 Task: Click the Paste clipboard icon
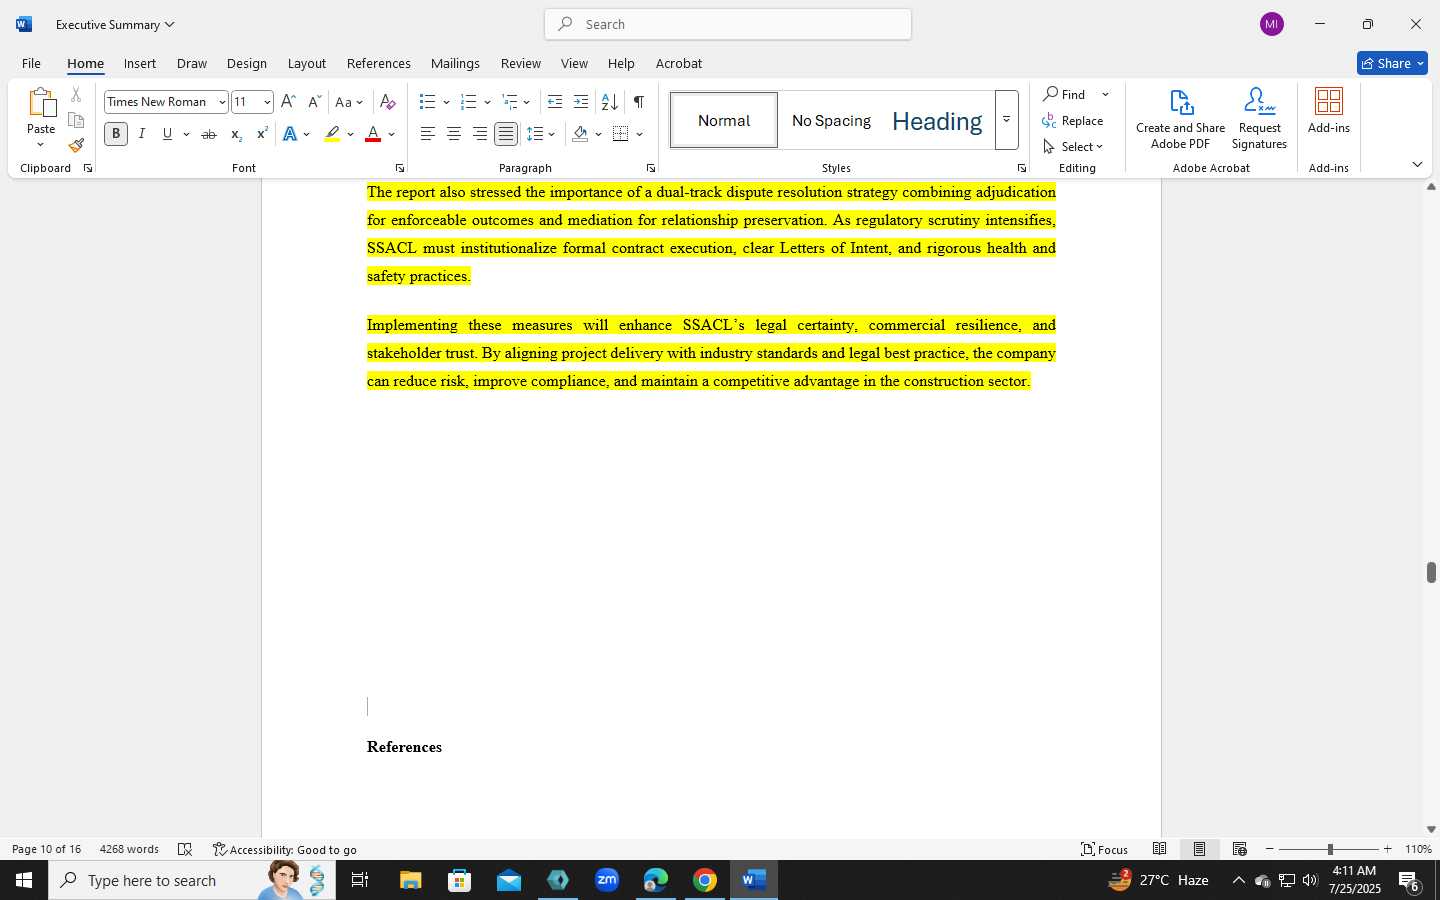click(41, 103)
